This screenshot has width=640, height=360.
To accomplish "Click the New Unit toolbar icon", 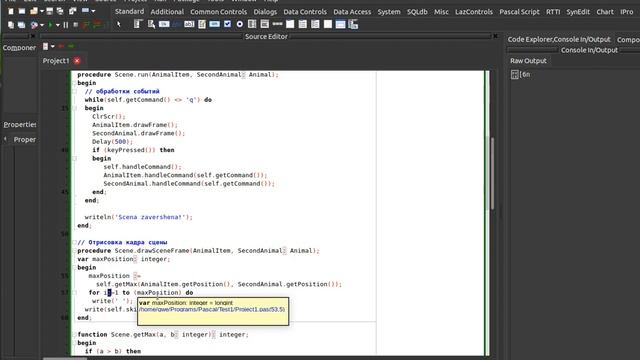I will tap(11, 11).
